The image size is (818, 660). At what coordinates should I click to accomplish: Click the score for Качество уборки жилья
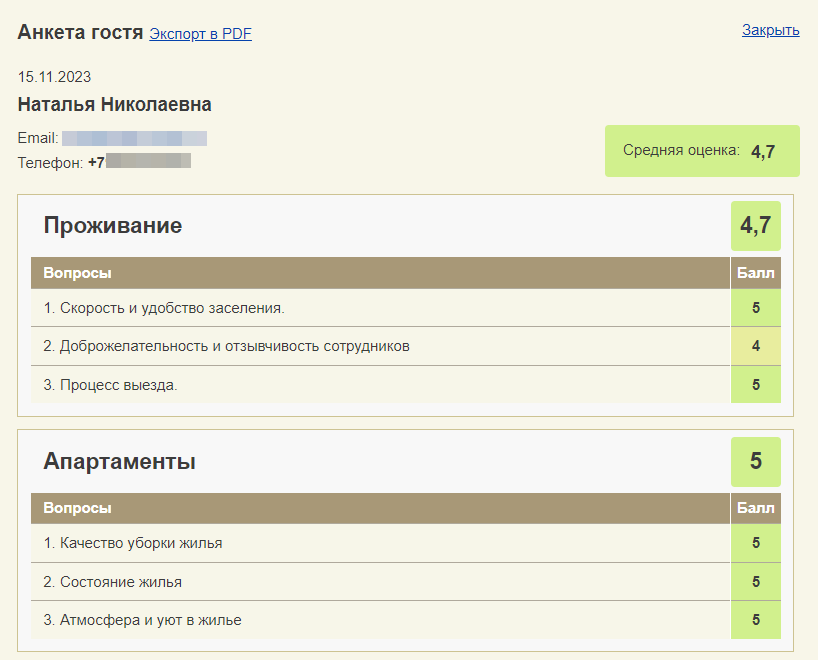[x=755, y=543]
